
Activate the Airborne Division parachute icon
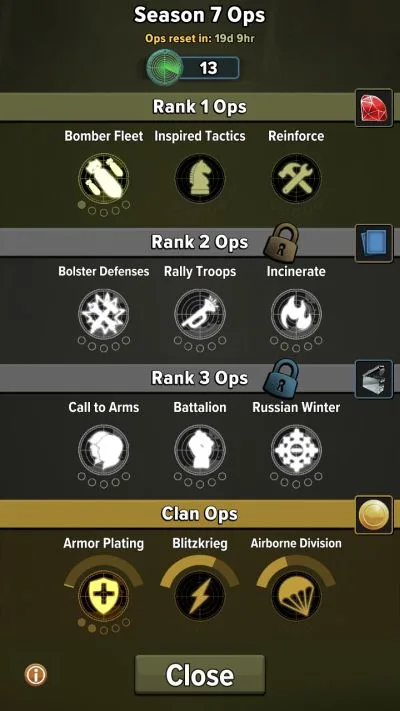296,595
